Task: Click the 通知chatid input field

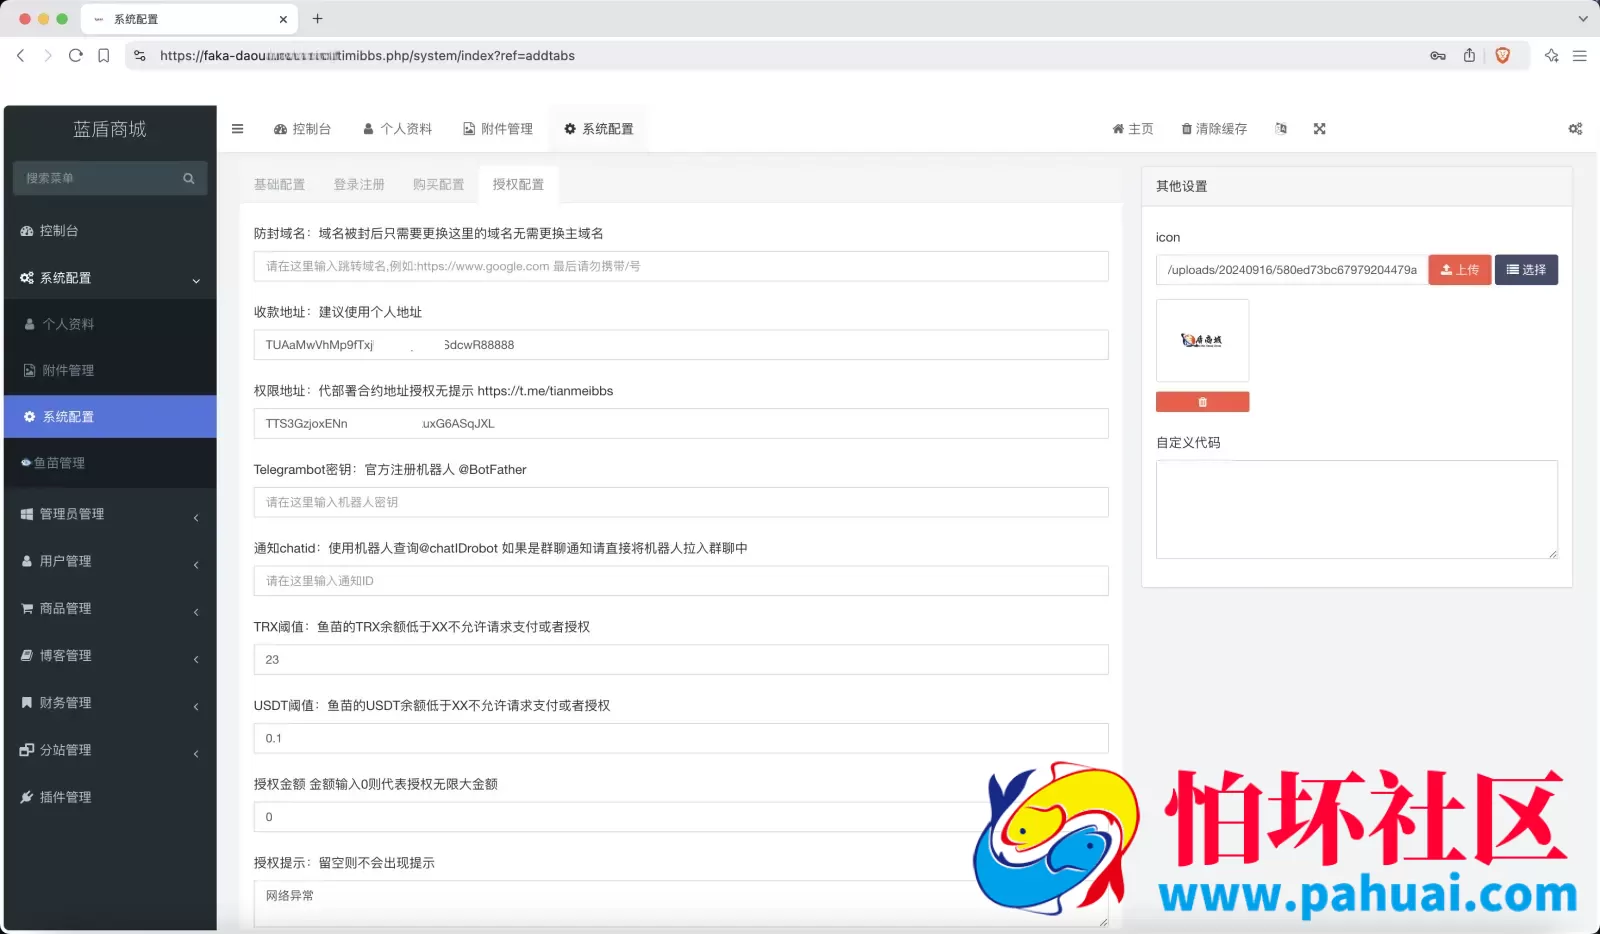Action: point(681,581)
